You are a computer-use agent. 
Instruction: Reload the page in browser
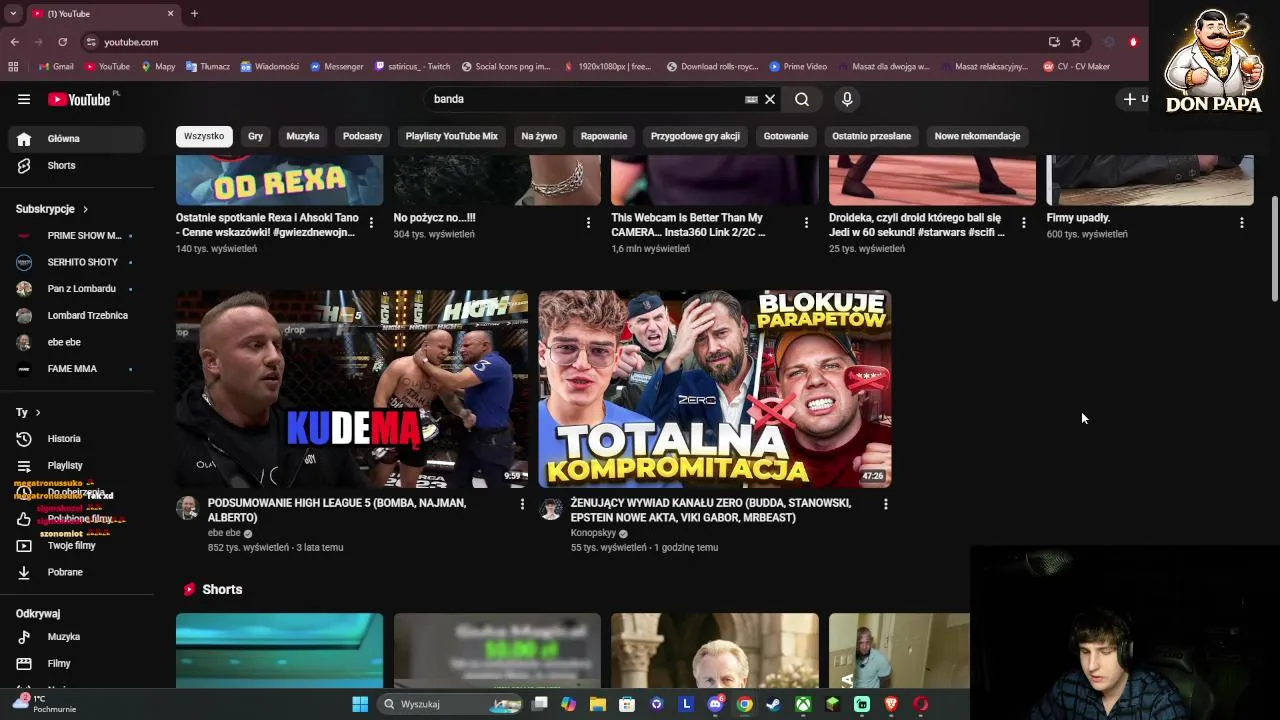(x=62, y=42)
